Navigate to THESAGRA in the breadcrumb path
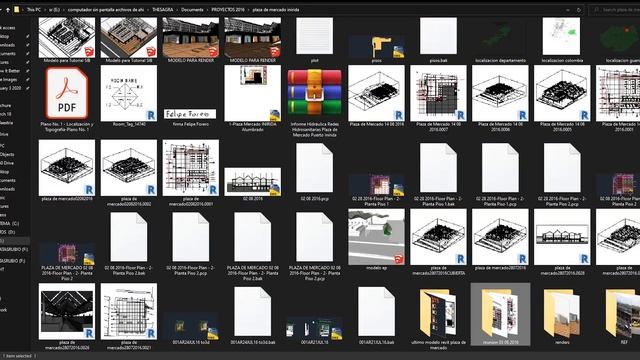The height and width of the screenshot is (360, 640). click(162, 9)
